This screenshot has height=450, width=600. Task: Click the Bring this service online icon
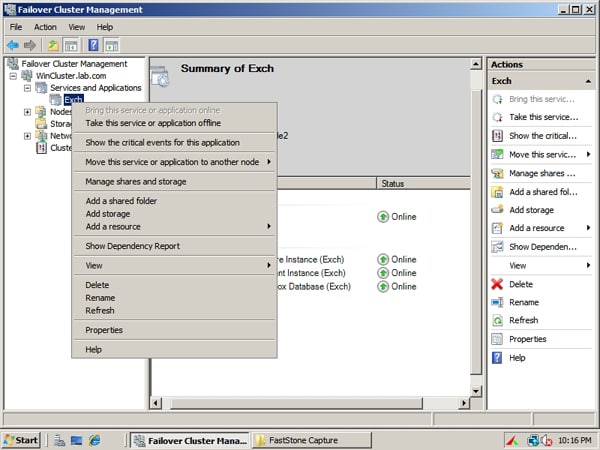[x=497, y=99]
